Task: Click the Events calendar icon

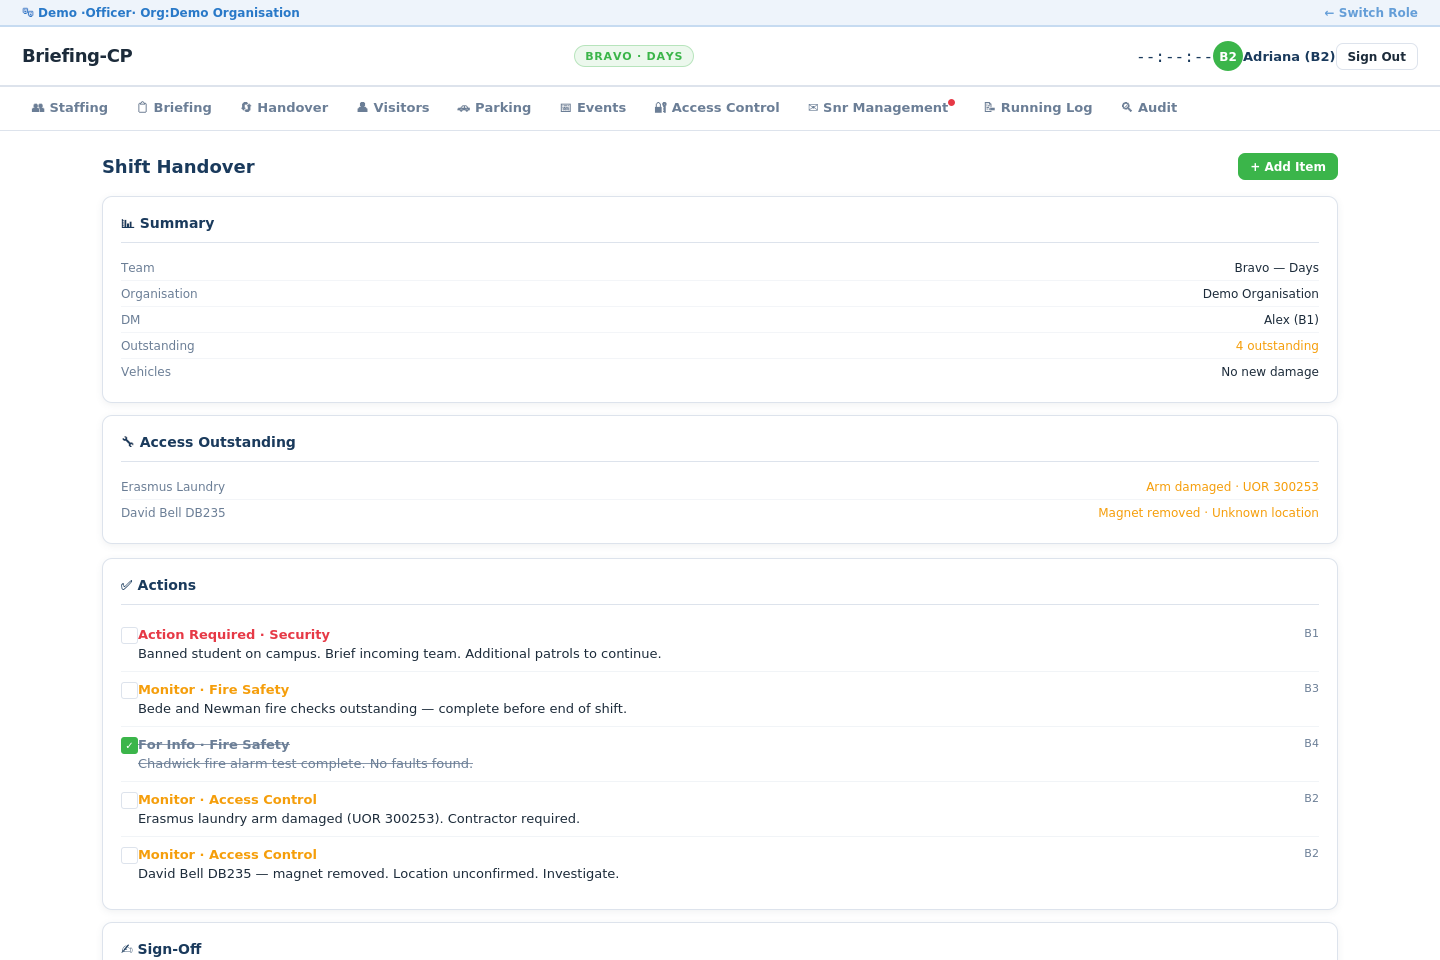Action: tap(566, 108)
